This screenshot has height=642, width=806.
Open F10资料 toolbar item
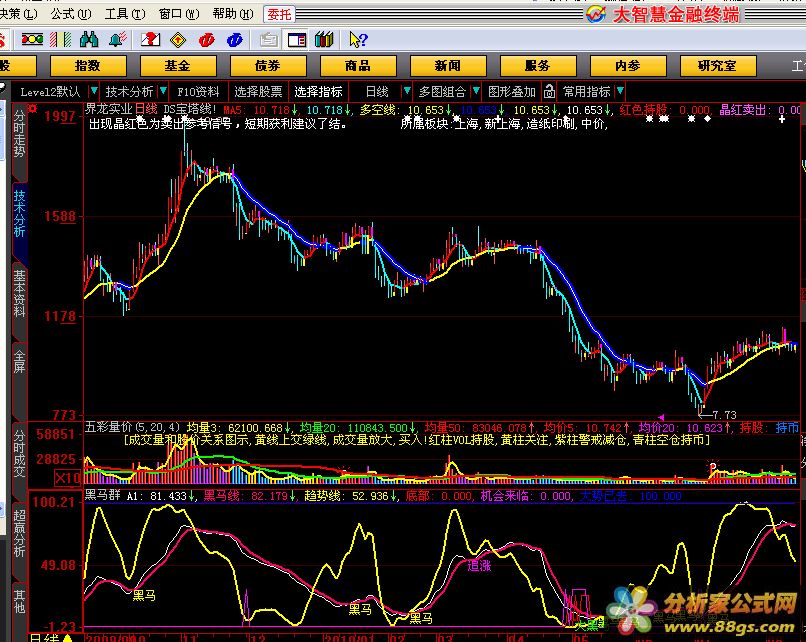pos(198,91)
